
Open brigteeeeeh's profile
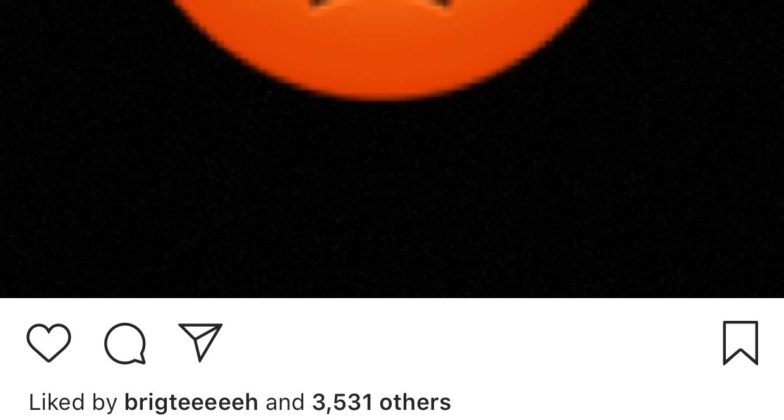pyautogui.click(x=191, y=402)
